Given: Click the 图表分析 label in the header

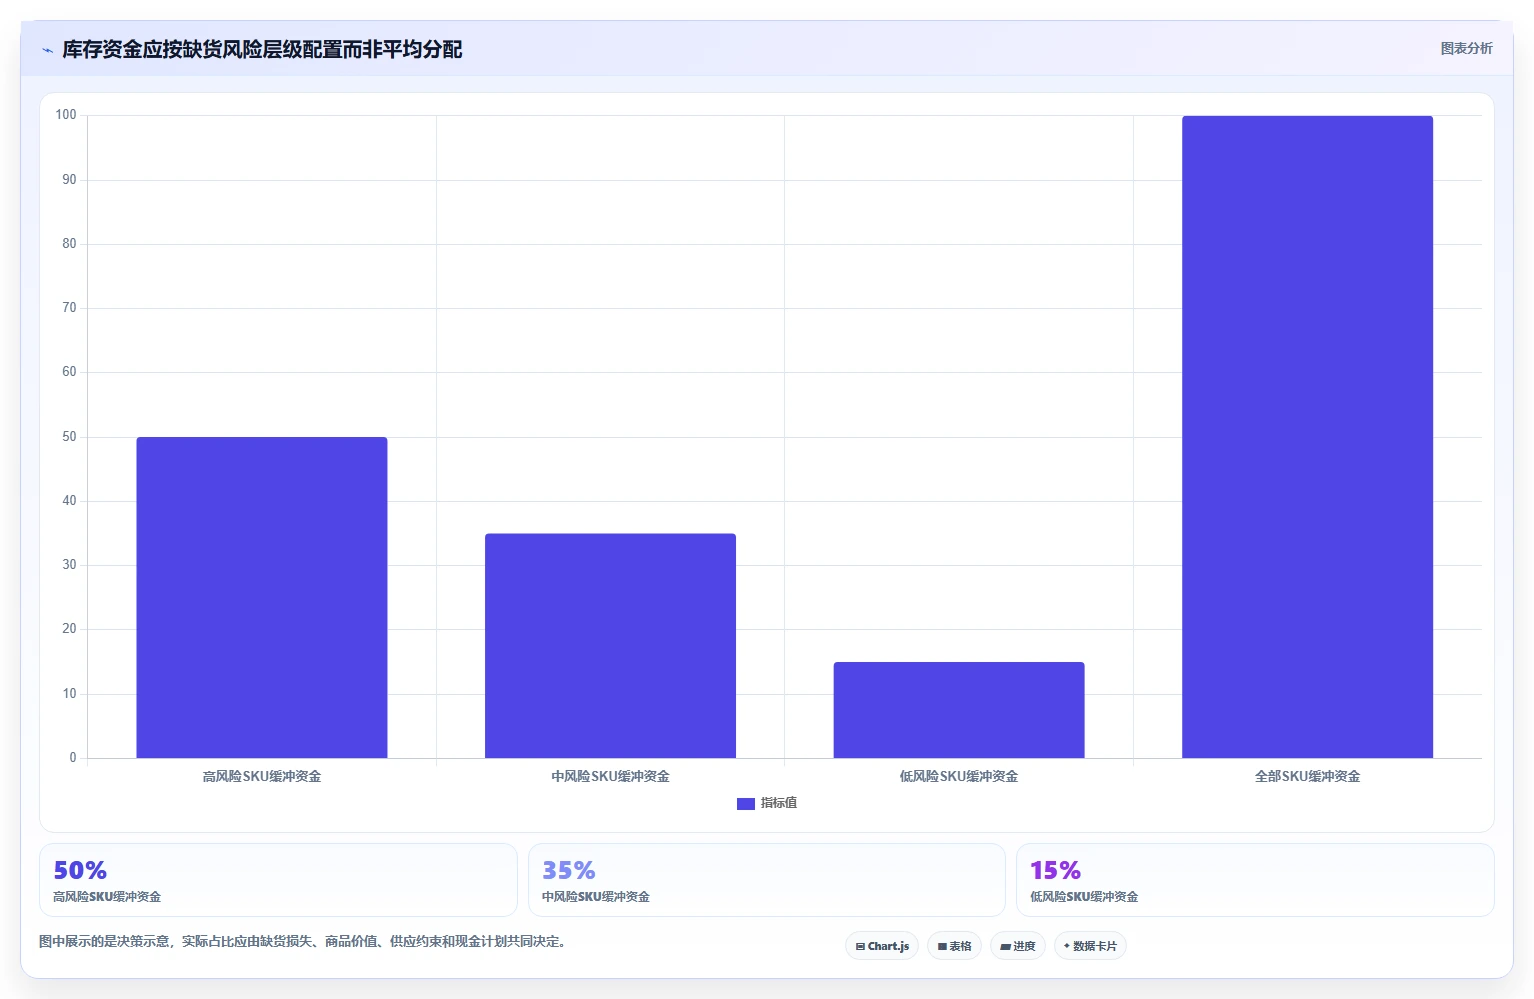Looking at the screenshot, I should click(x=1466, y=48).
